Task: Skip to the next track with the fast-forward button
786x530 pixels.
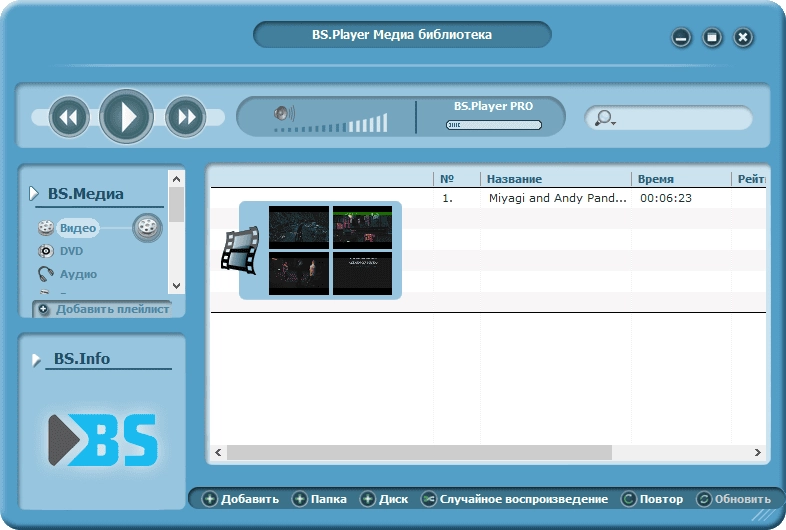Action: (185, 117)
